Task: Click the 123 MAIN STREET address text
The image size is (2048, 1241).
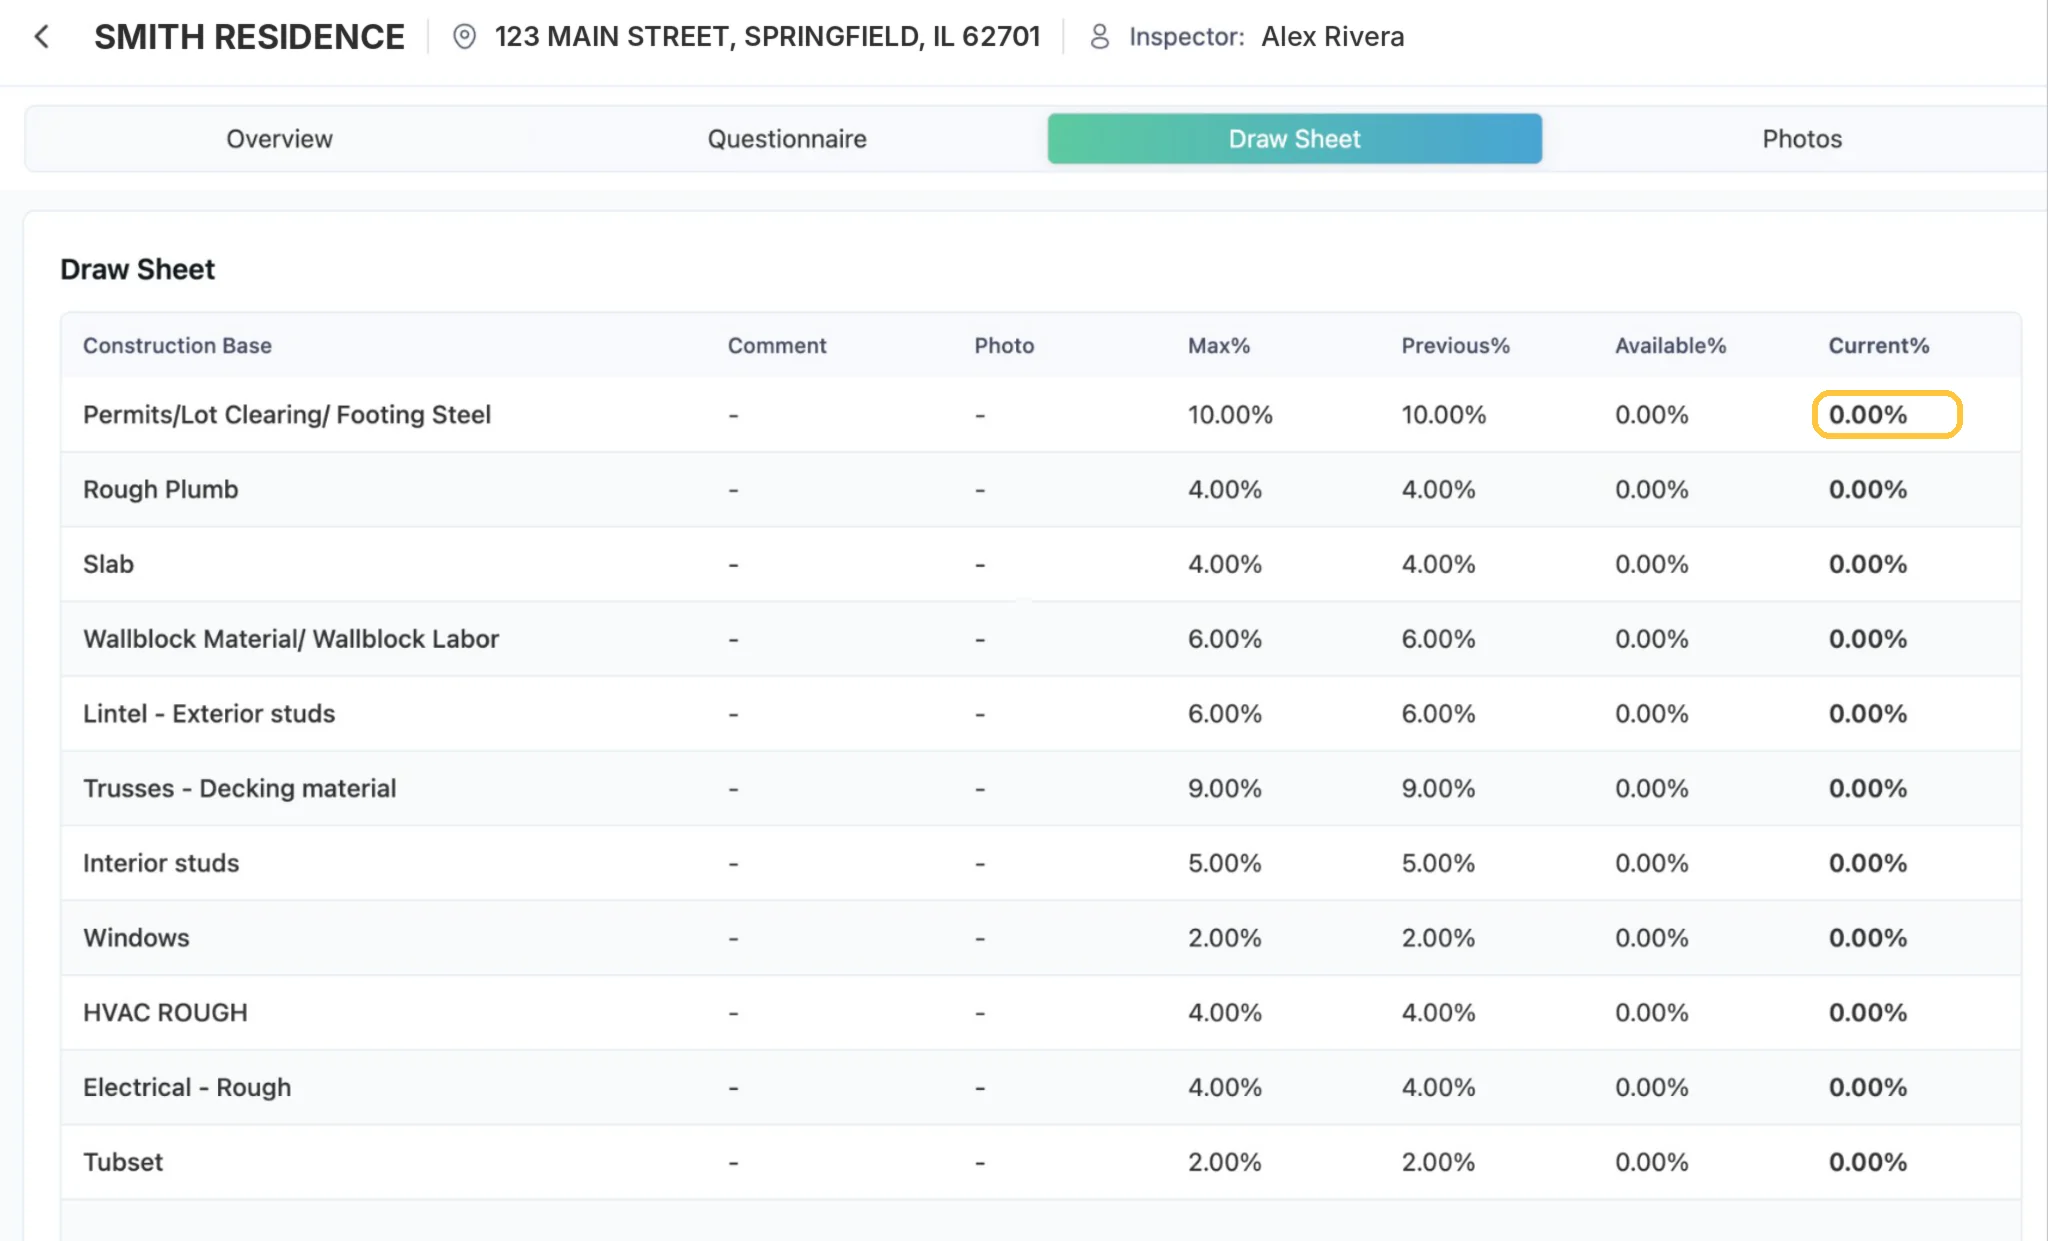Action: tap(768, 37)
